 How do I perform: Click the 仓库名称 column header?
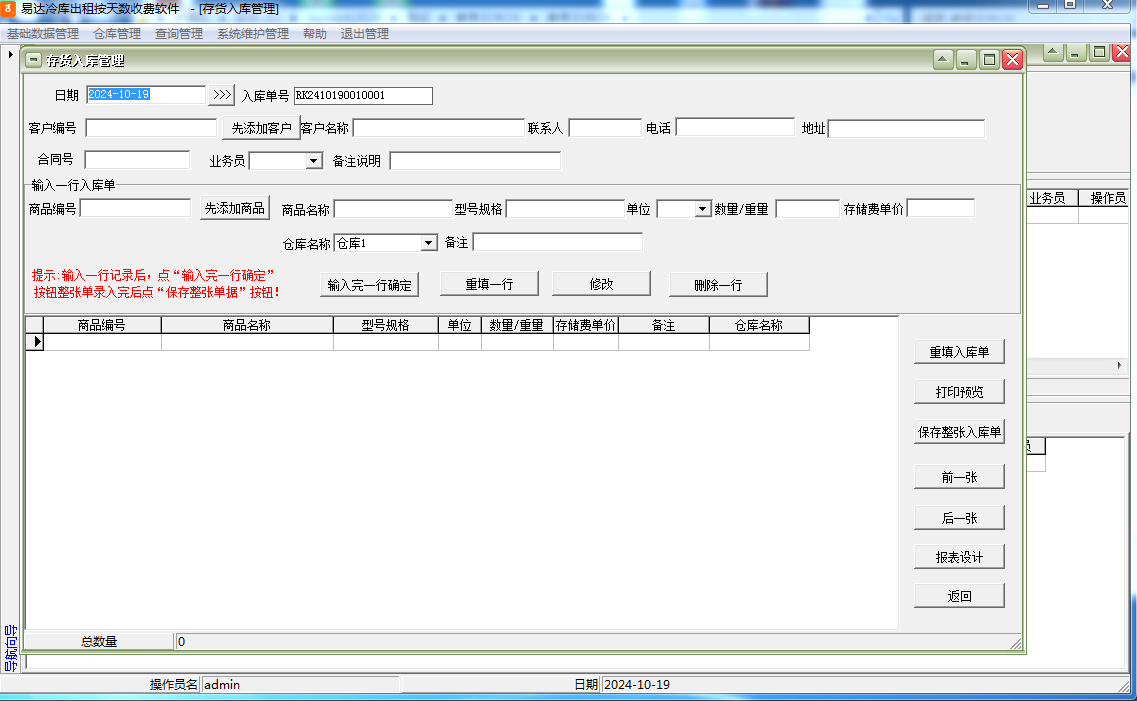point(759,325)
